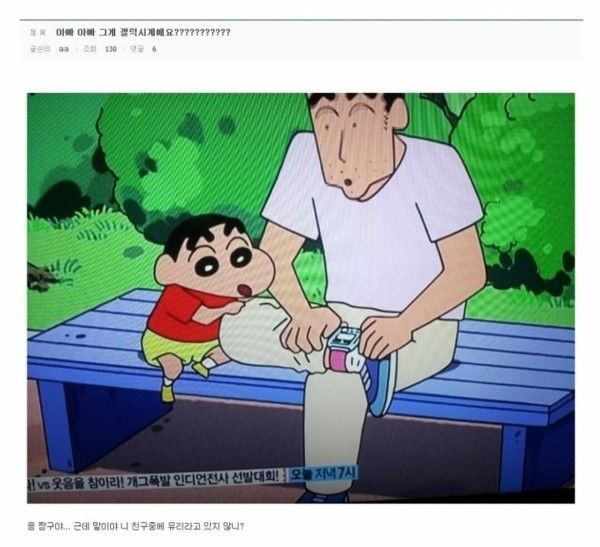Viewport: 600px width, 547px height.
Task: Click the 글쓴이 author label
Action: pyautogui.click(x=40, y=49)
